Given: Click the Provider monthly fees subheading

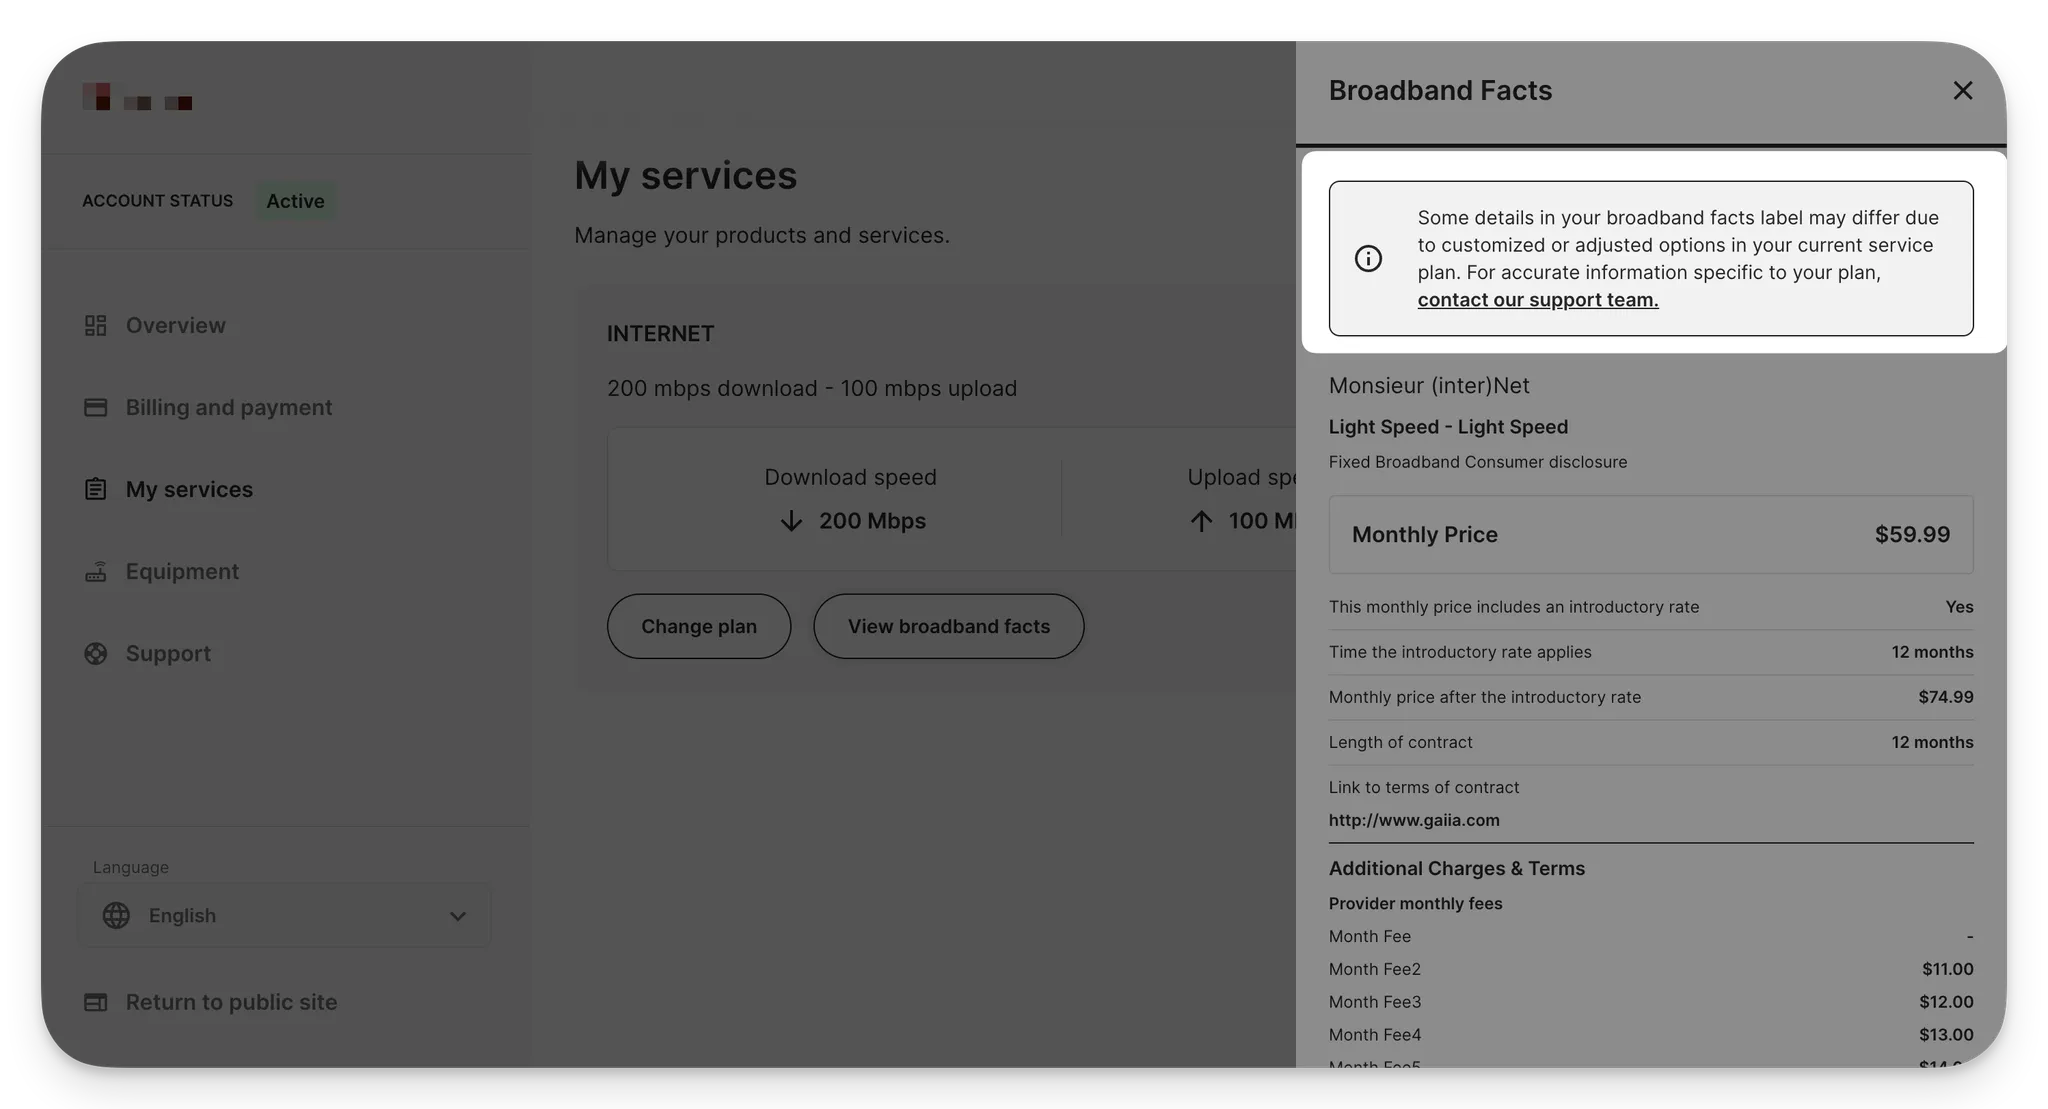Looking at the screenshot, I should 1415,904.
